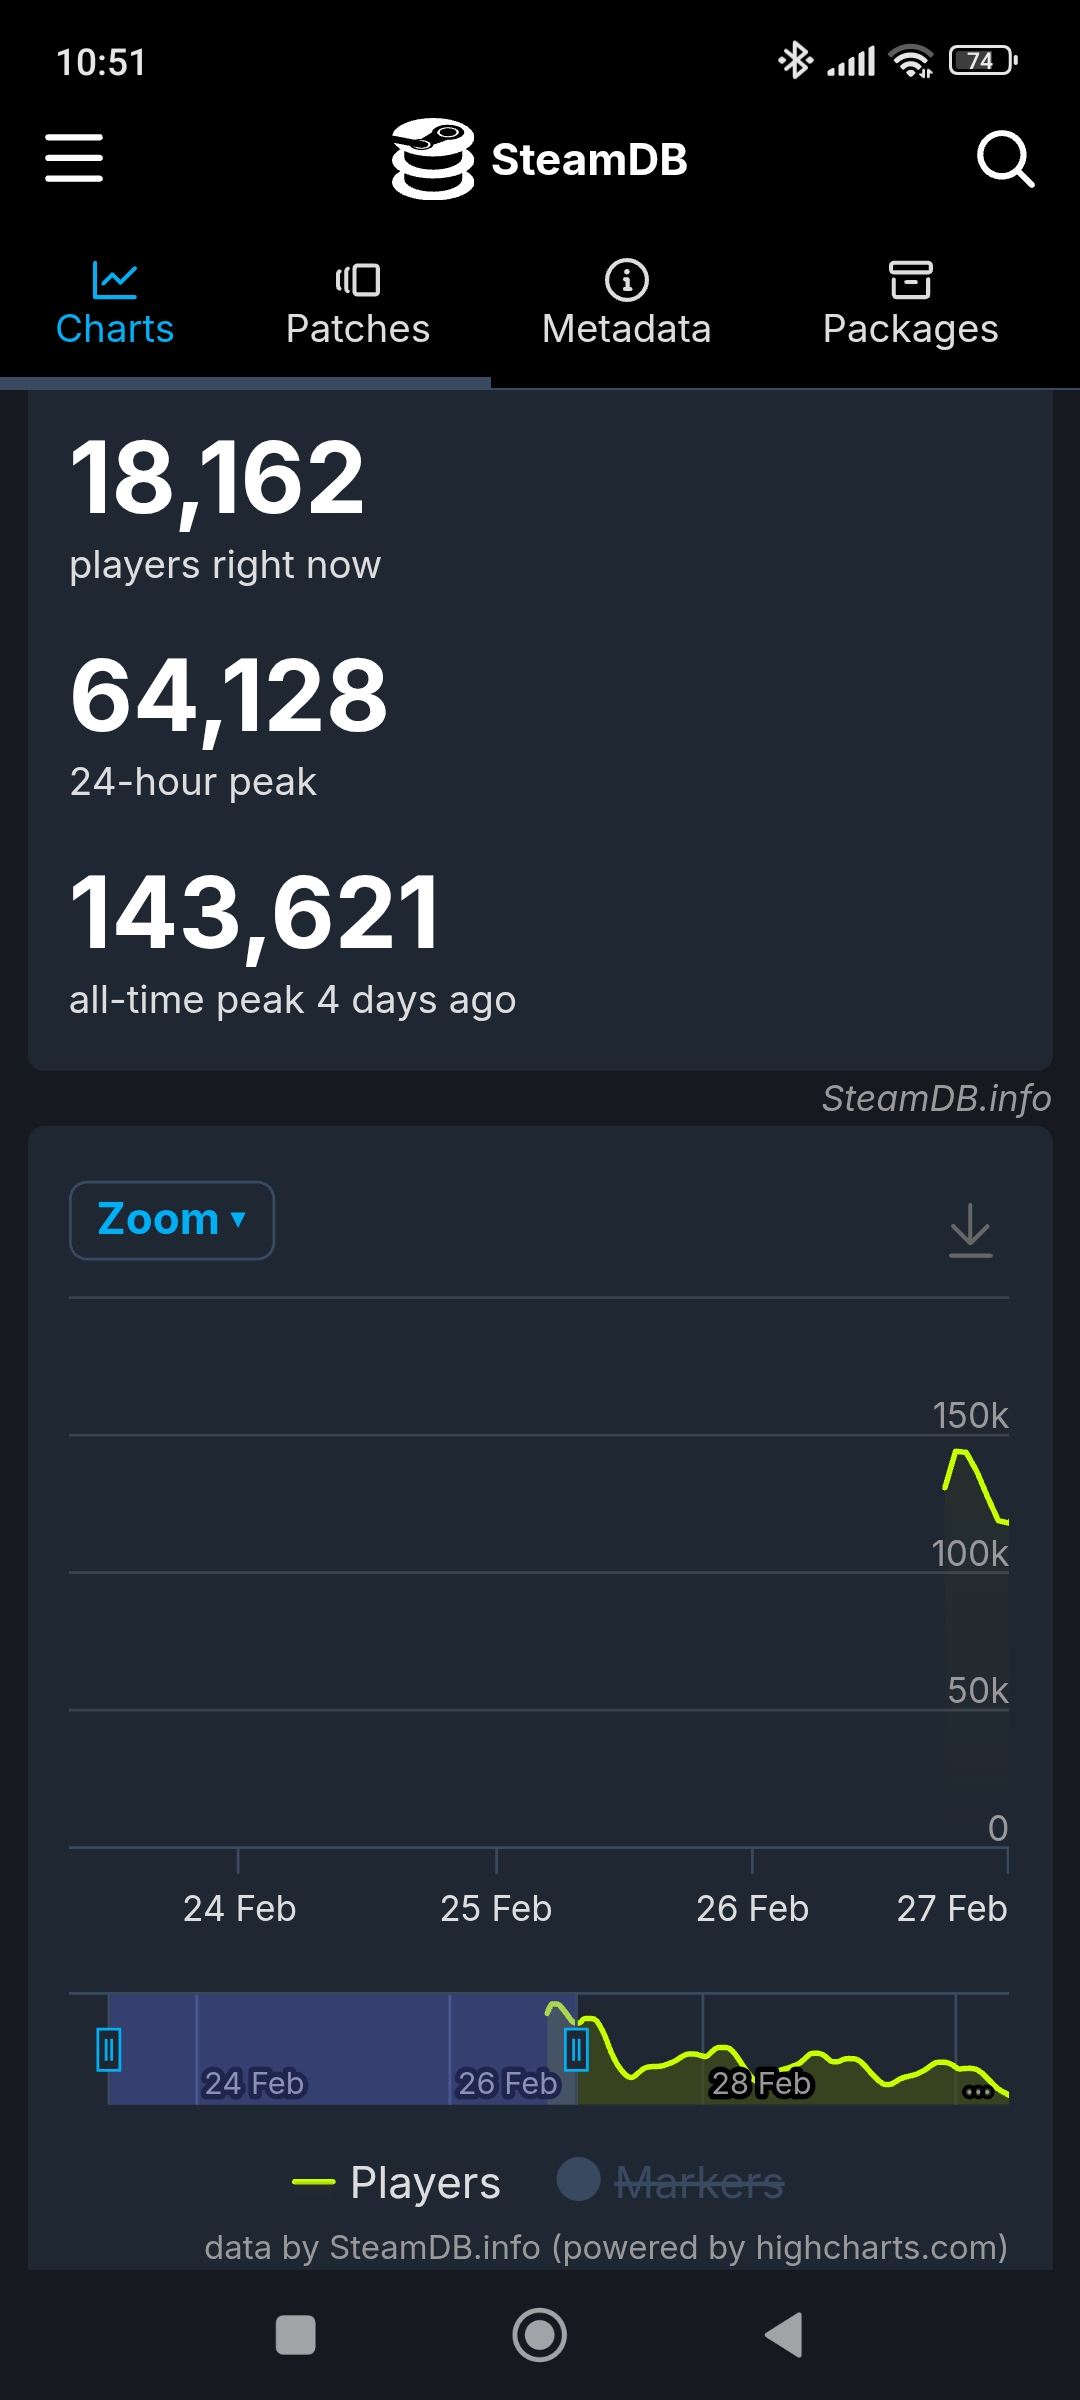Open the highcharts.com attribution link
The image size is (1080, 2400).
(880, 2248)
